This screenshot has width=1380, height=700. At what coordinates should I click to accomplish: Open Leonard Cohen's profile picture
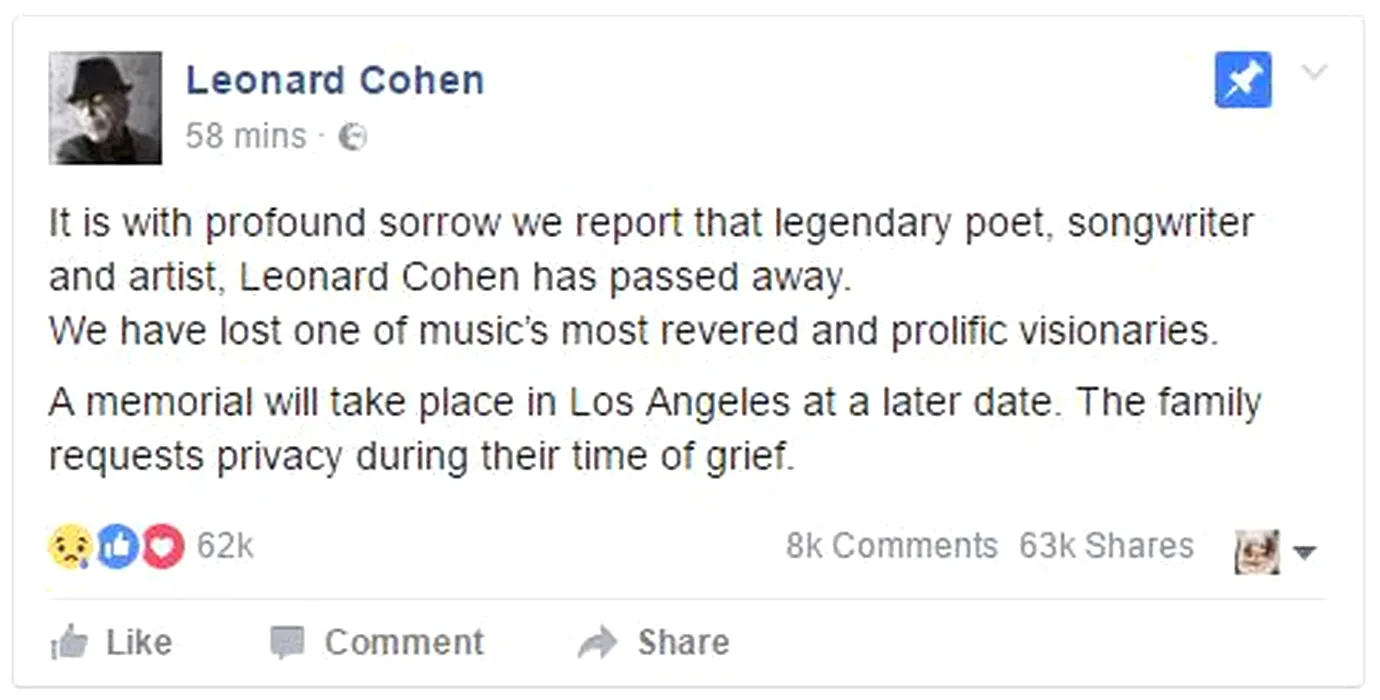[x=105, y=107]
